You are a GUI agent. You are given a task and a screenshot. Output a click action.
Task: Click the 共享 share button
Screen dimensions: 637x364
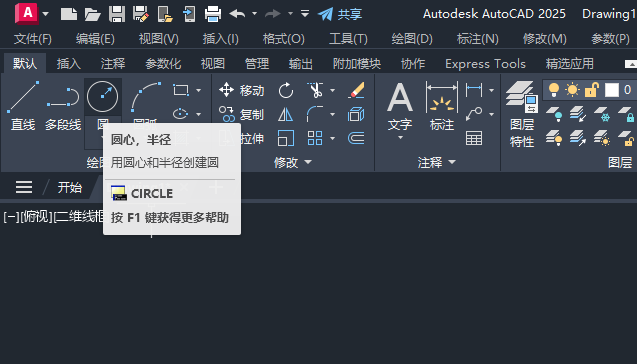[x=340, y=14]
